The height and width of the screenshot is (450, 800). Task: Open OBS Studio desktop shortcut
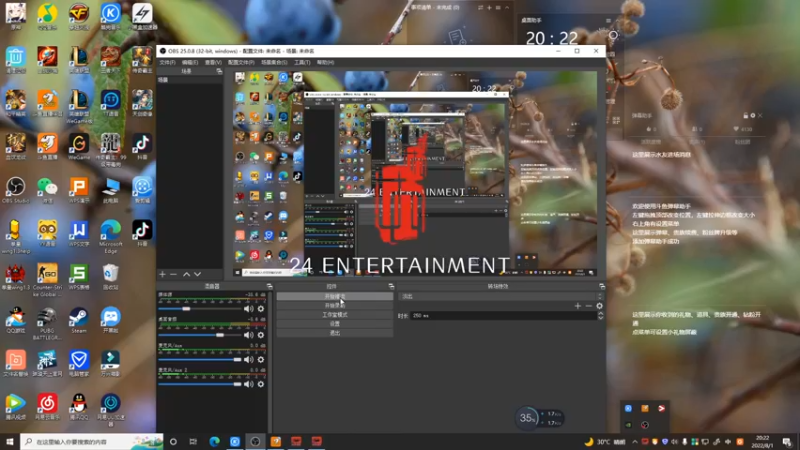[15, 190]
